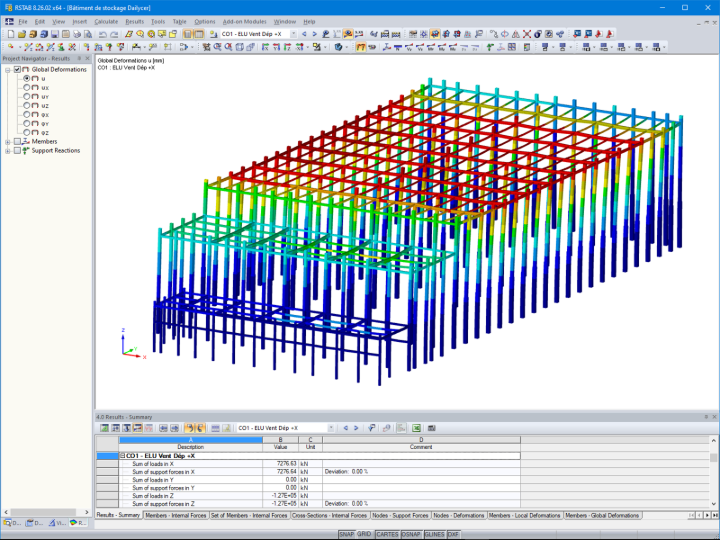Select the Sum of loads in X row
The image size is (720, 540).
click(320, 464)
